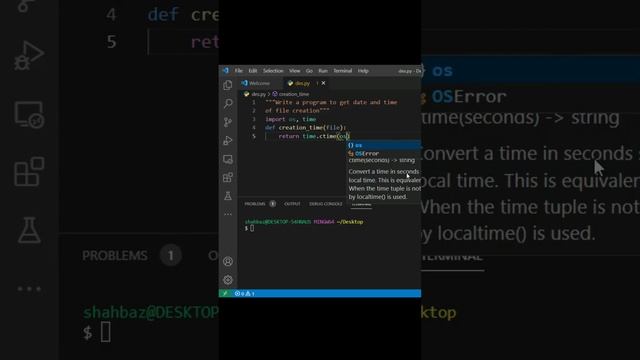This screenshot has width=640, height=360.
Task: Click the green remote indicator in the status bar
Action: pos(225,293)
